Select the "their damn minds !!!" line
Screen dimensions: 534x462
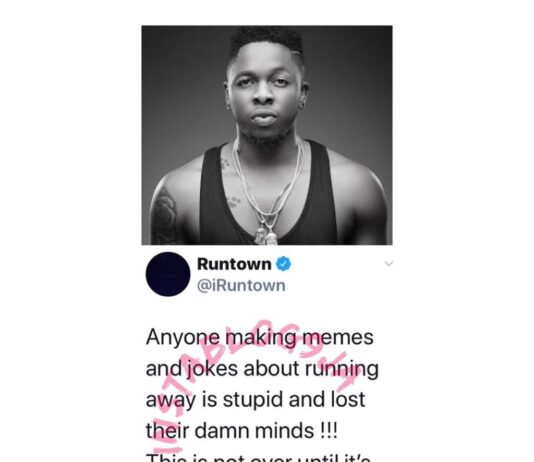pos(242,431)
